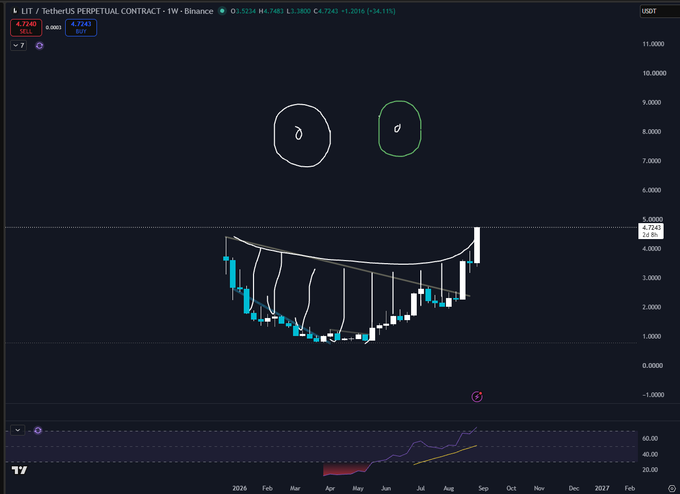Click the Apr label on time axis

pyautogui.click(x=330, y=488)
